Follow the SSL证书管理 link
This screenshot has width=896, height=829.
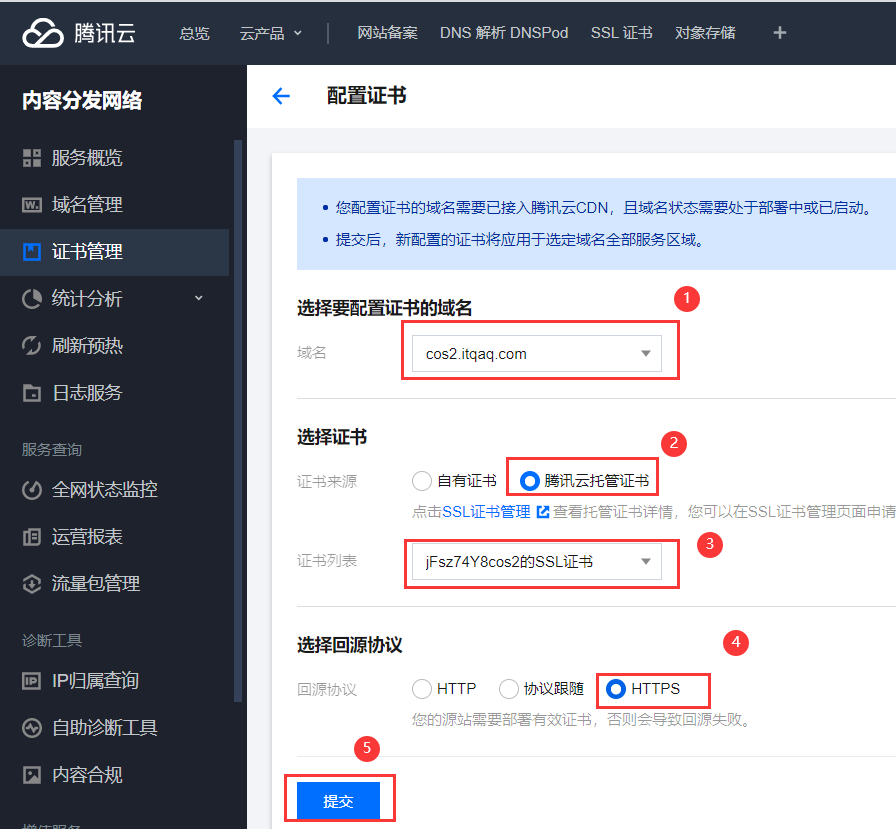(x=486, y=512)
